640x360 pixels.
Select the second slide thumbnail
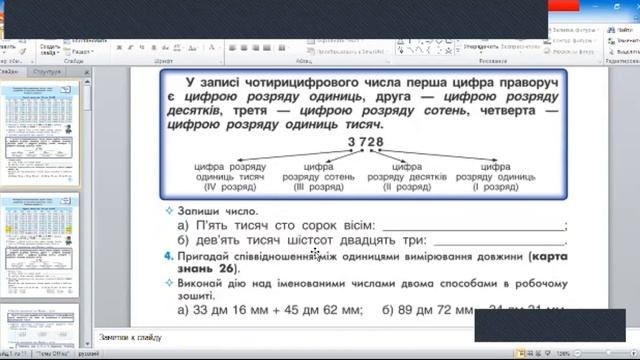click(39, 245)
